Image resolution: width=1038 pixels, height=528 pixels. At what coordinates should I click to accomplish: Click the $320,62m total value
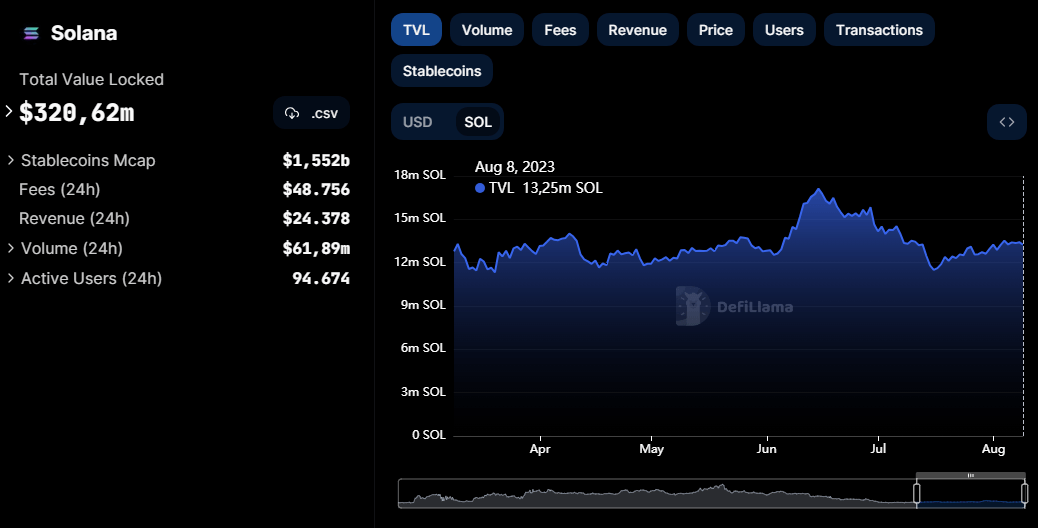click(77, 112)
